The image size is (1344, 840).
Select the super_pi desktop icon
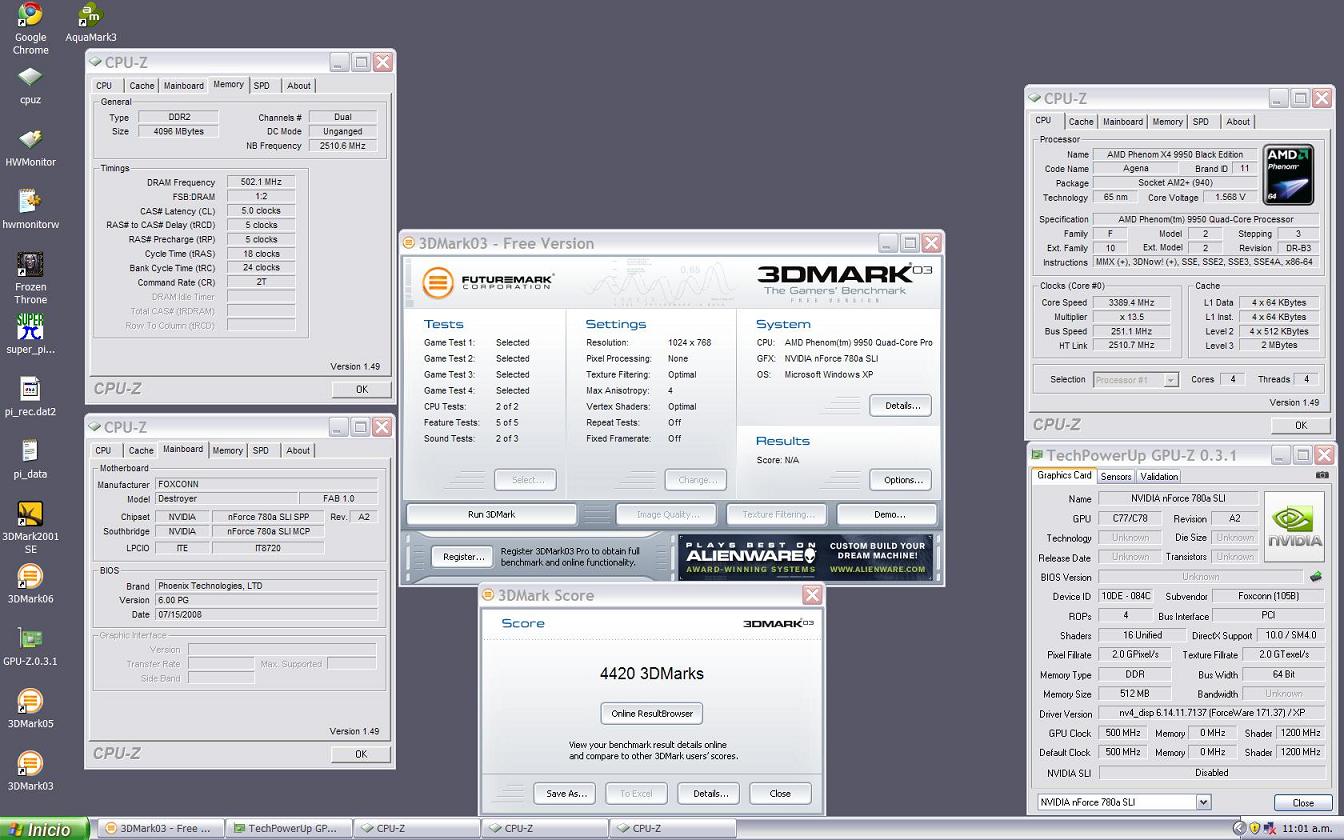point(30,334)
